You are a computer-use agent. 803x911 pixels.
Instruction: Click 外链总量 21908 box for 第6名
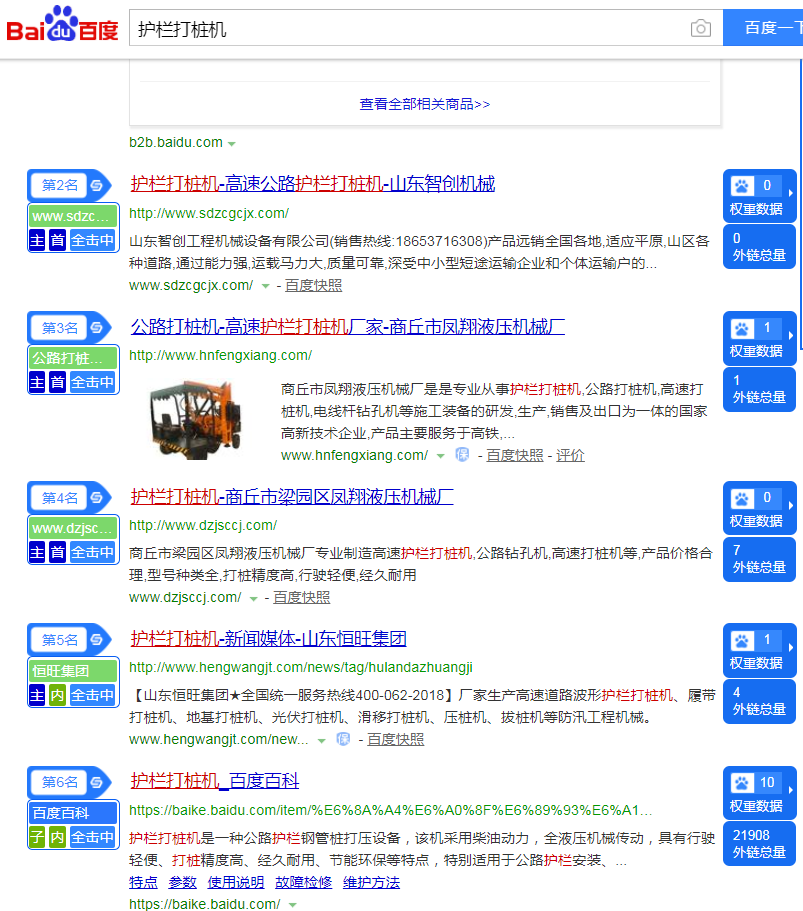coord(759,844)
